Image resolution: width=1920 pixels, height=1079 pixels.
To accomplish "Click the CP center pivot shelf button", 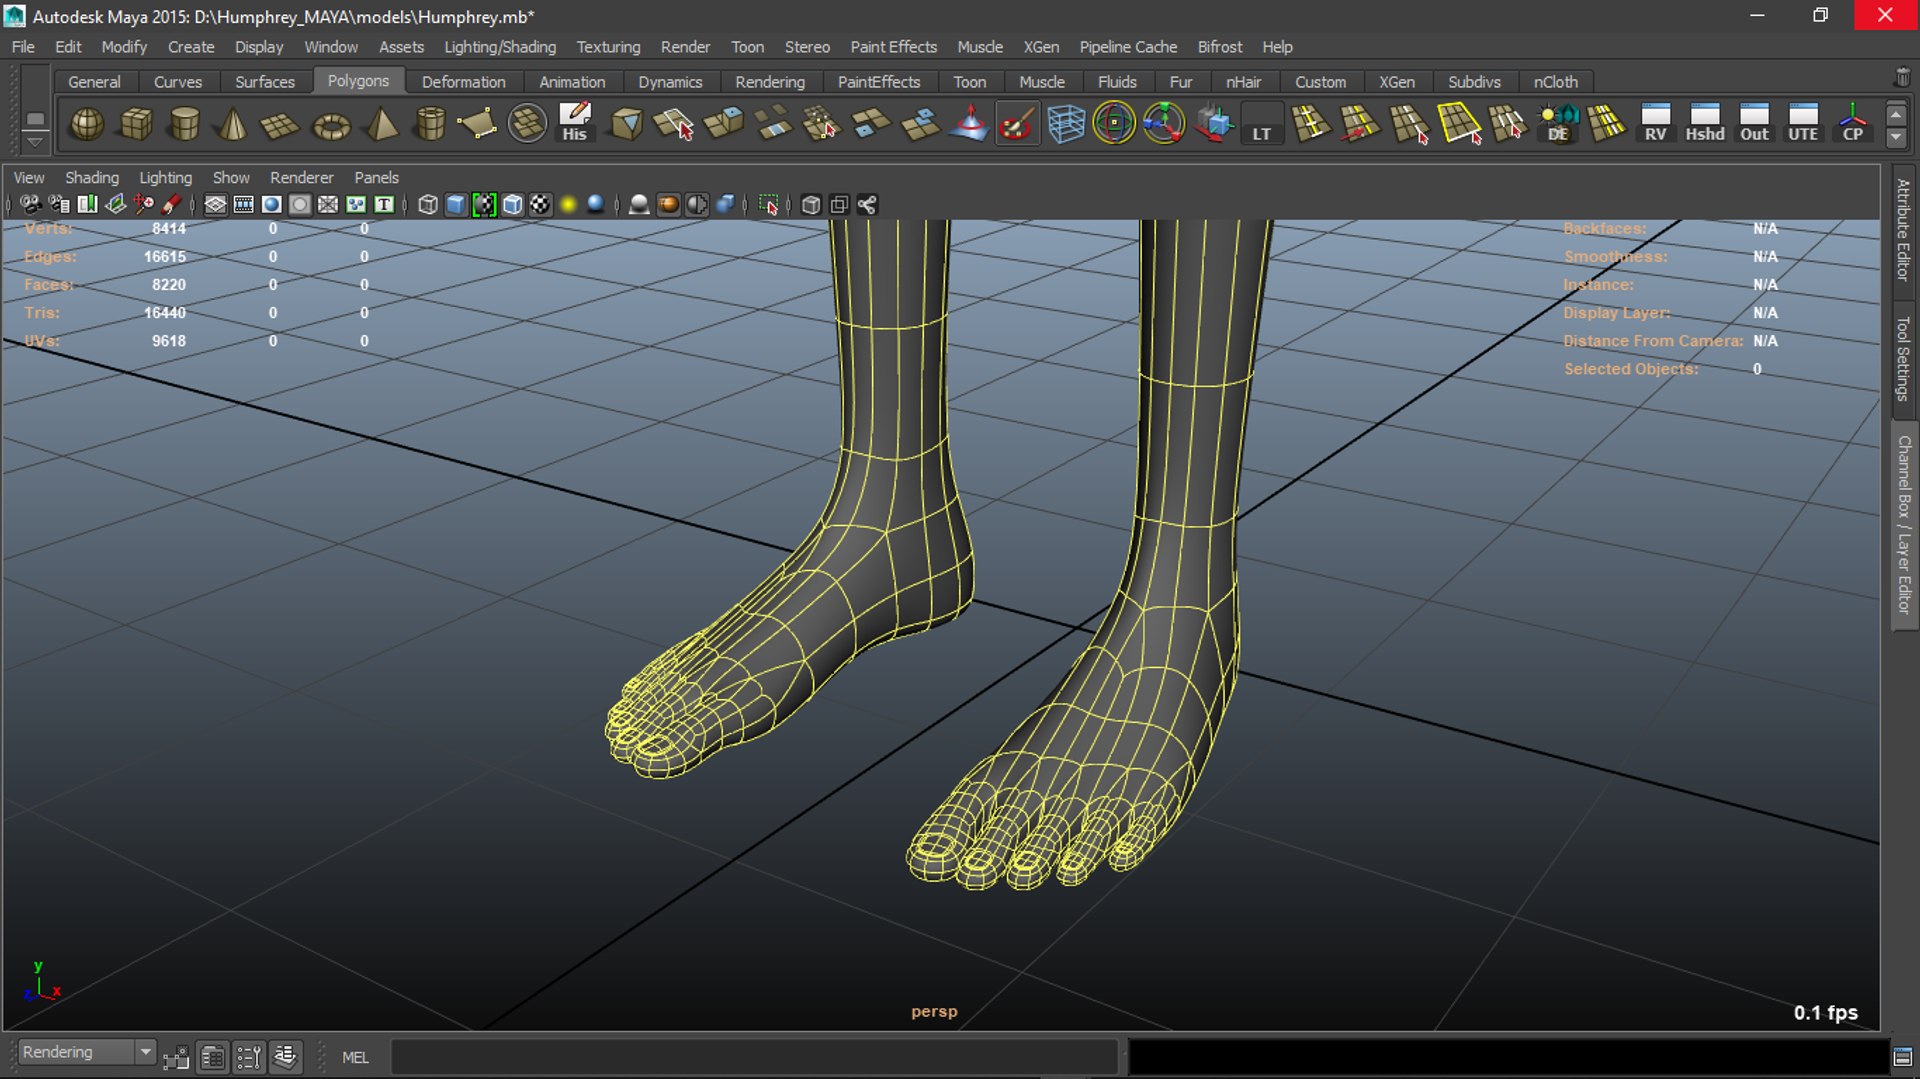I will pyautogui.click(x=1852, y=124).
